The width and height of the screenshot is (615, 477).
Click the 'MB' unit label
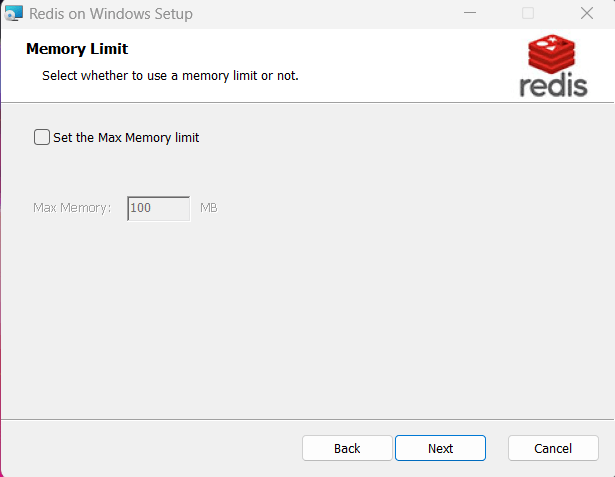tap(209, 208)
